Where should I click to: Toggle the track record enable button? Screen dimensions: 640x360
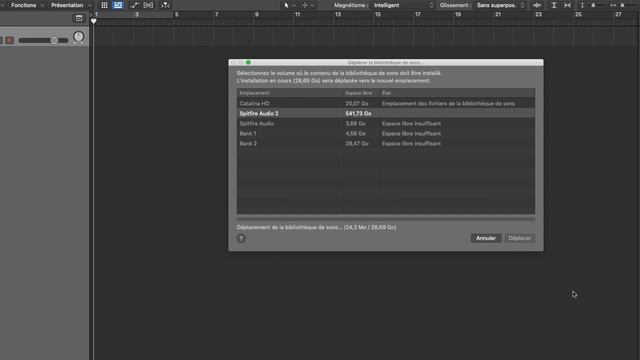tap(9, 40)
